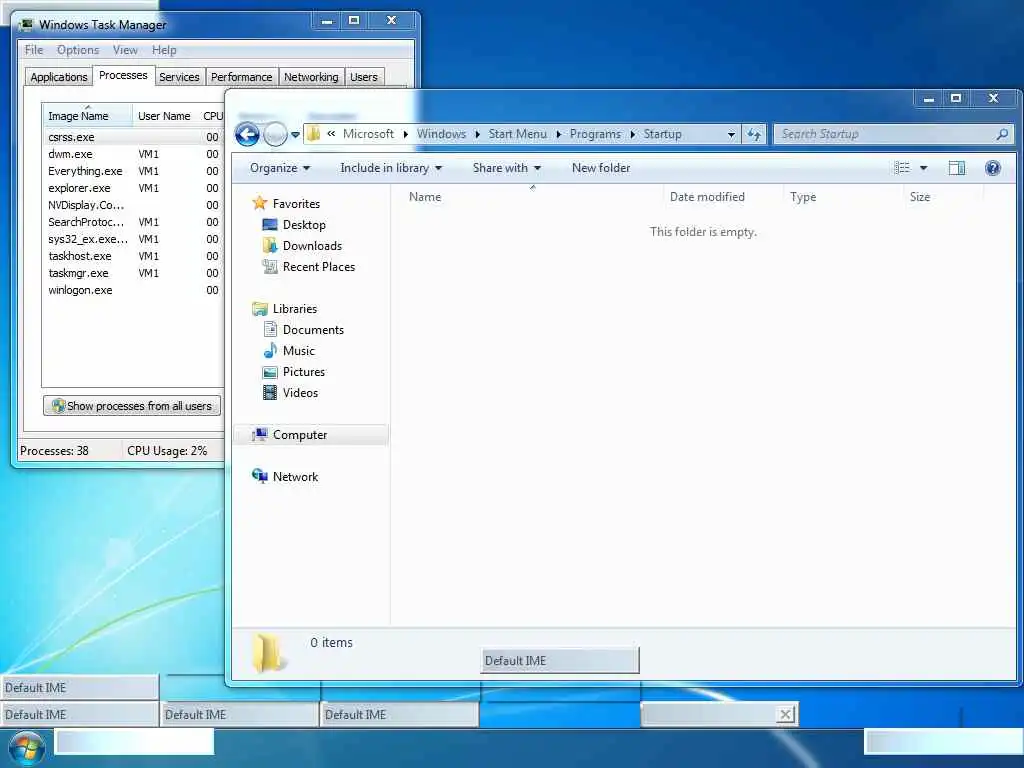Open Desktop in Favorites

304,225
